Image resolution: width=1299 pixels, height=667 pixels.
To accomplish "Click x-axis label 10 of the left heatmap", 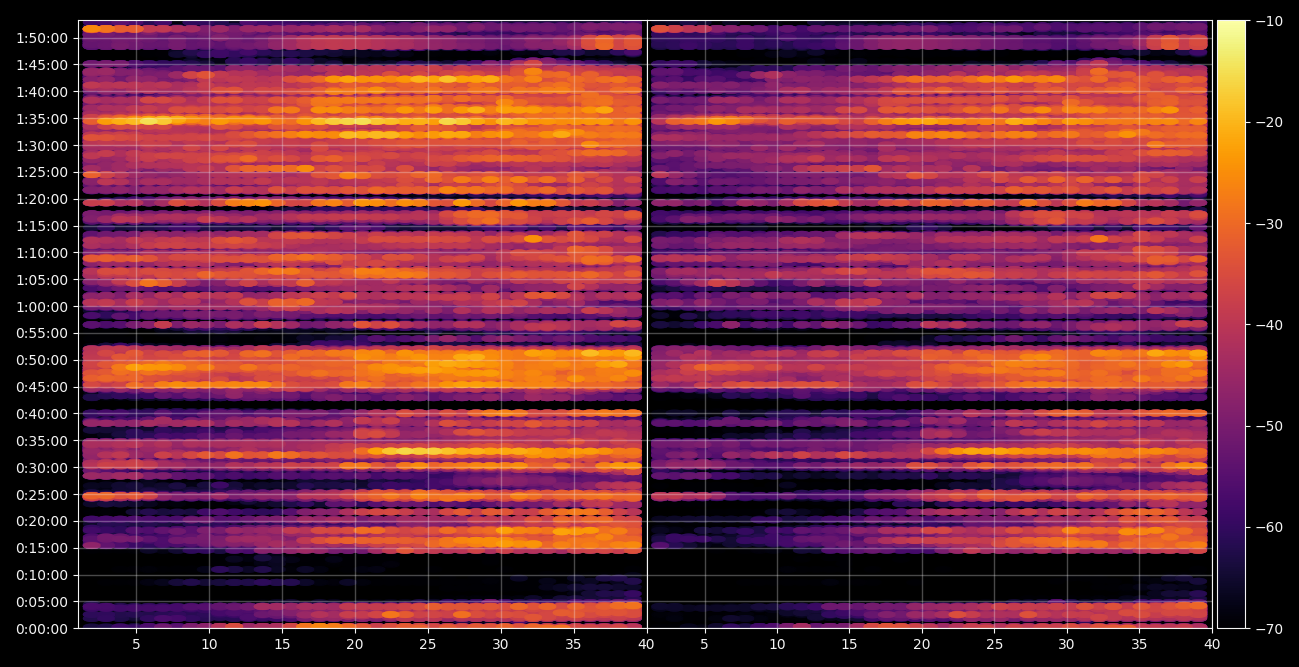I will (209, 645).
